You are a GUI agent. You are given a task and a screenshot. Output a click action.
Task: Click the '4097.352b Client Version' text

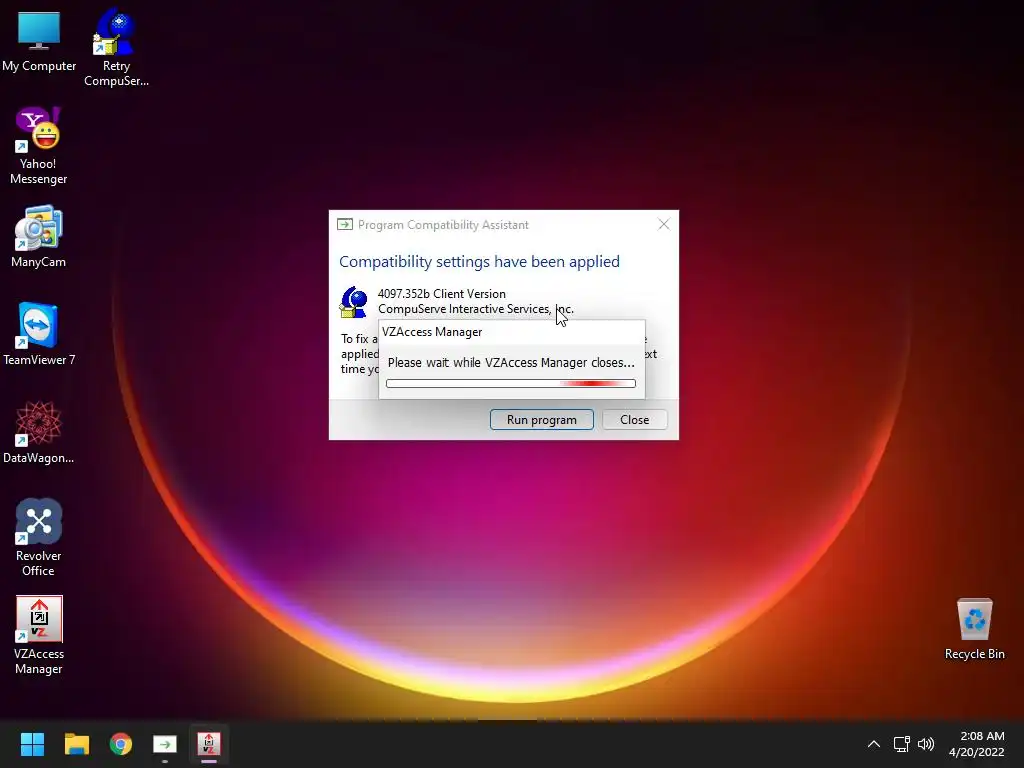click(x=441, y=294)
